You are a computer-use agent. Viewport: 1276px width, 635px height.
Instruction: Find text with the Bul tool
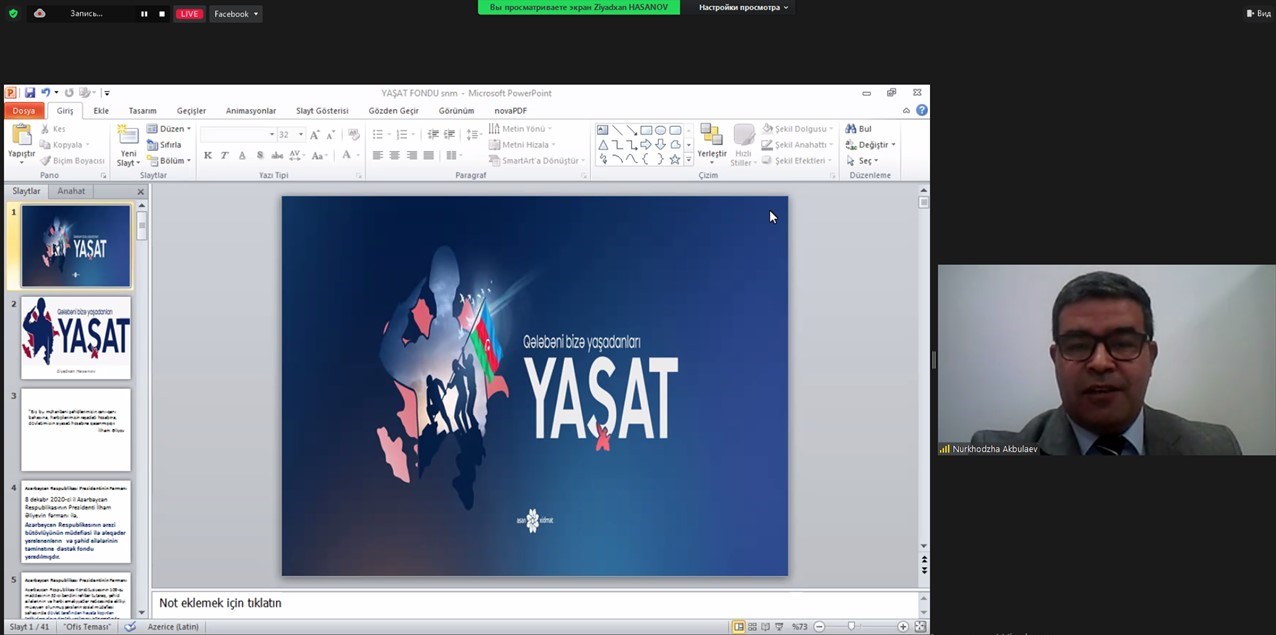point(859,129)
